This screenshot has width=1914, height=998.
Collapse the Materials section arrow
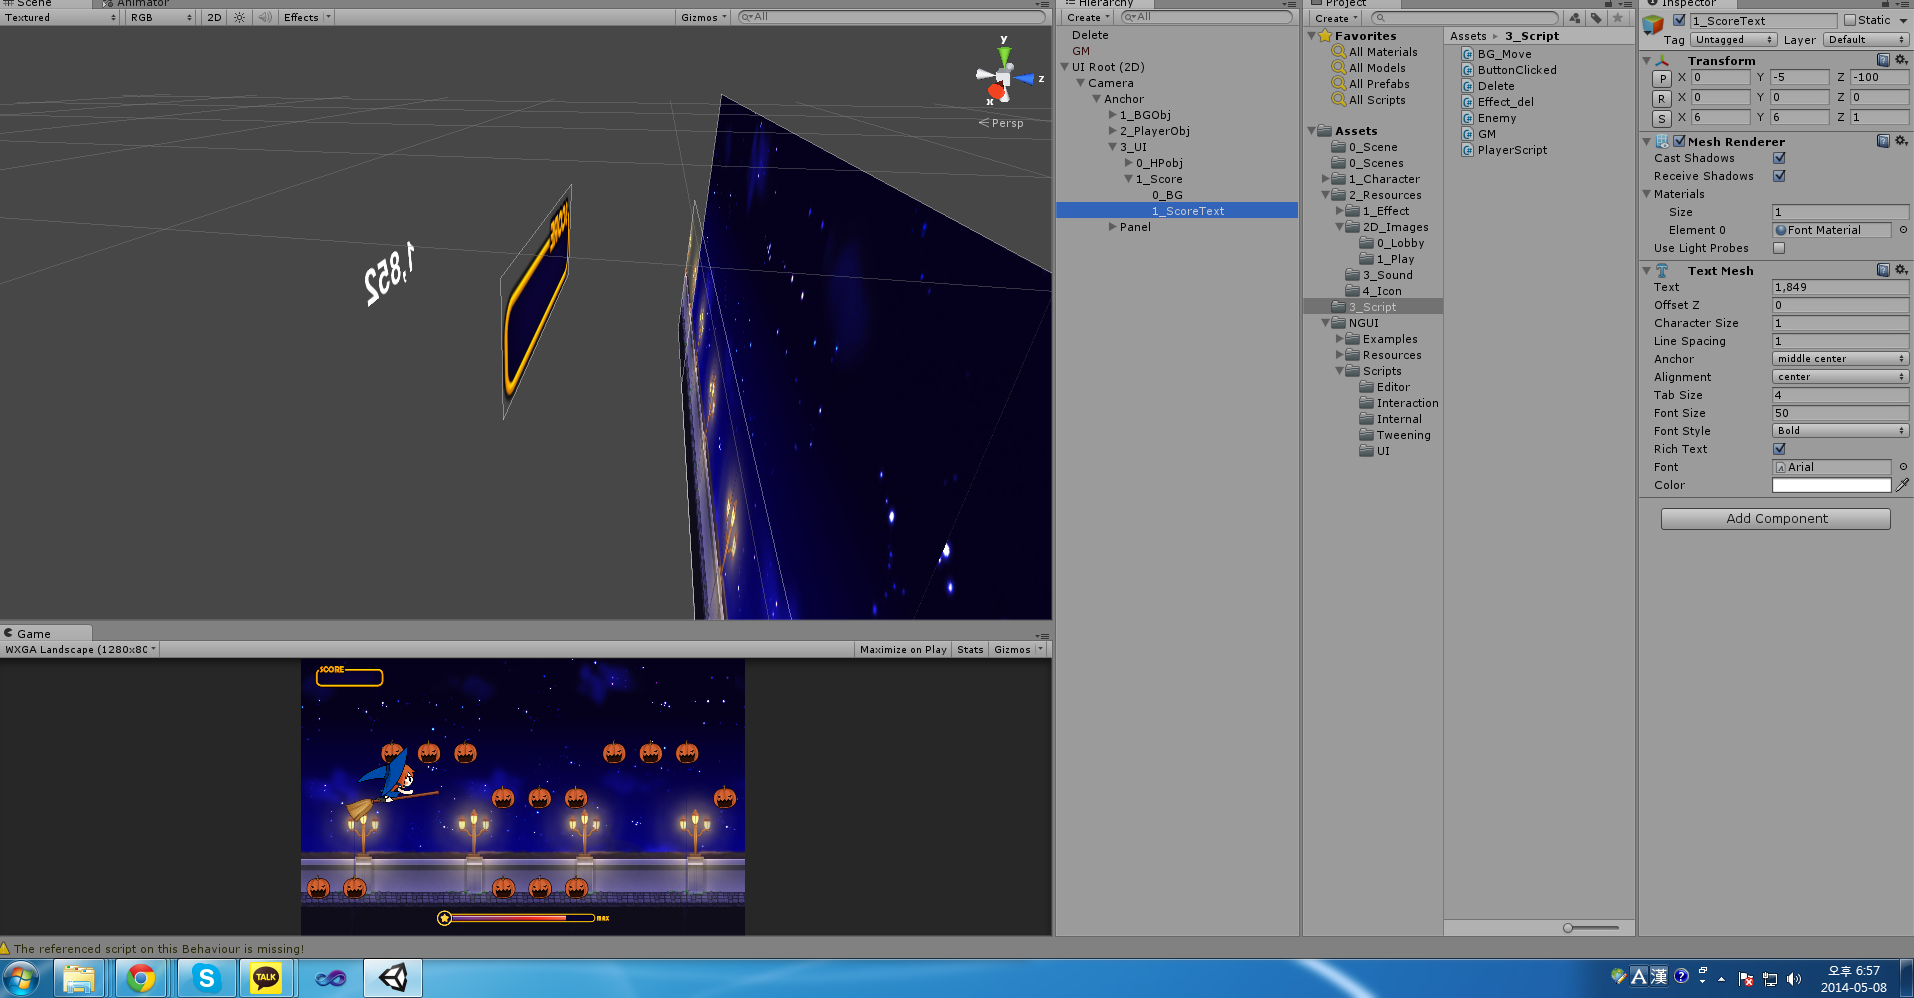pos(1647,194)
